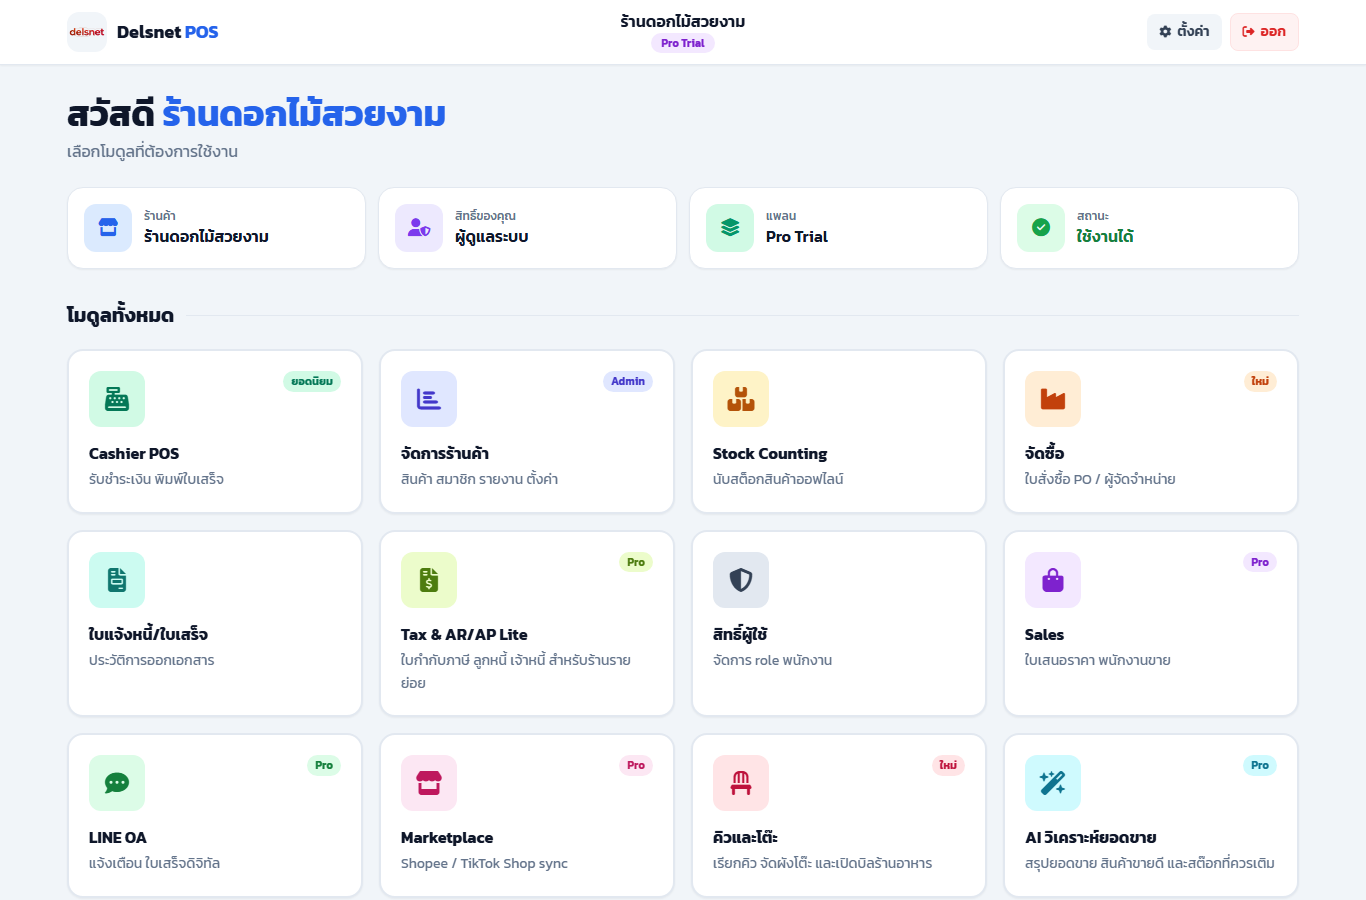Click the สิทธิ์ของคุณ user shield icon

click(419, 228)
